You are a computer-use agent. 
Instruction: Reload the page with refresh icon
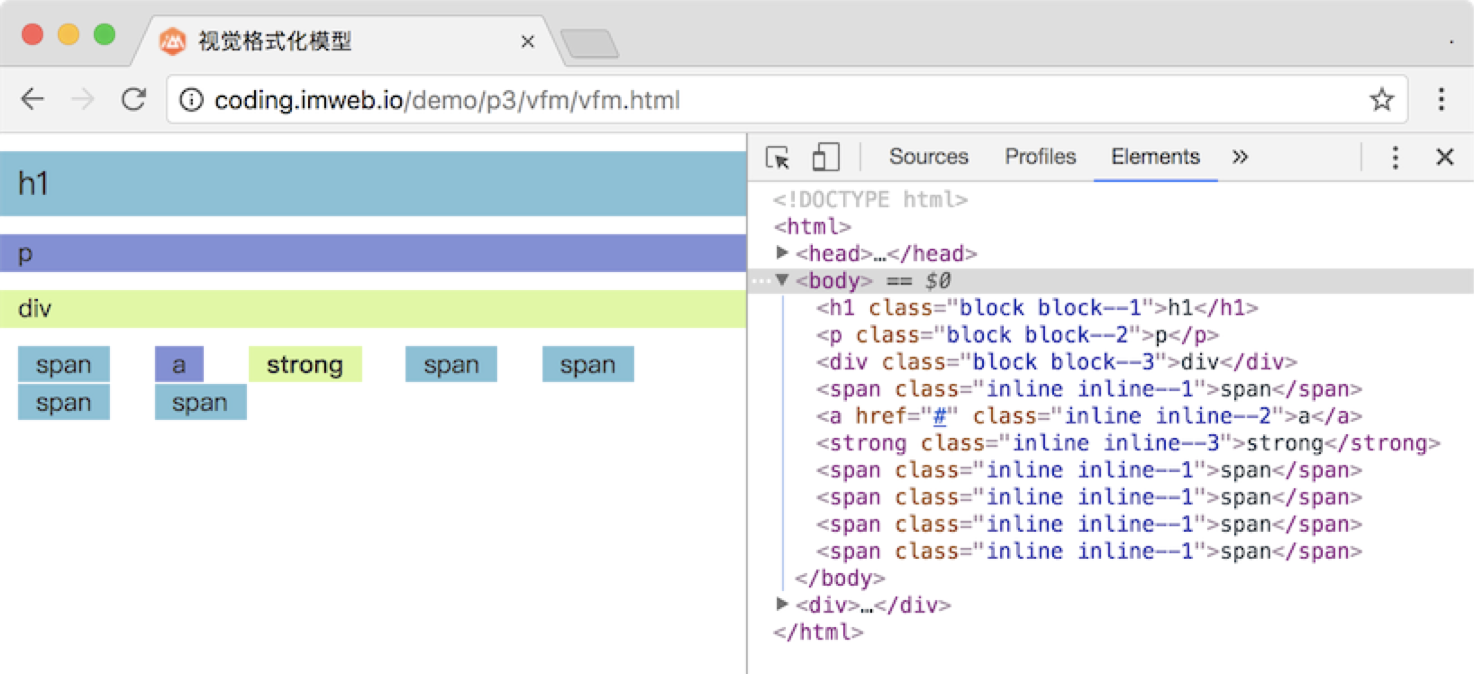(x=133, y=99)
